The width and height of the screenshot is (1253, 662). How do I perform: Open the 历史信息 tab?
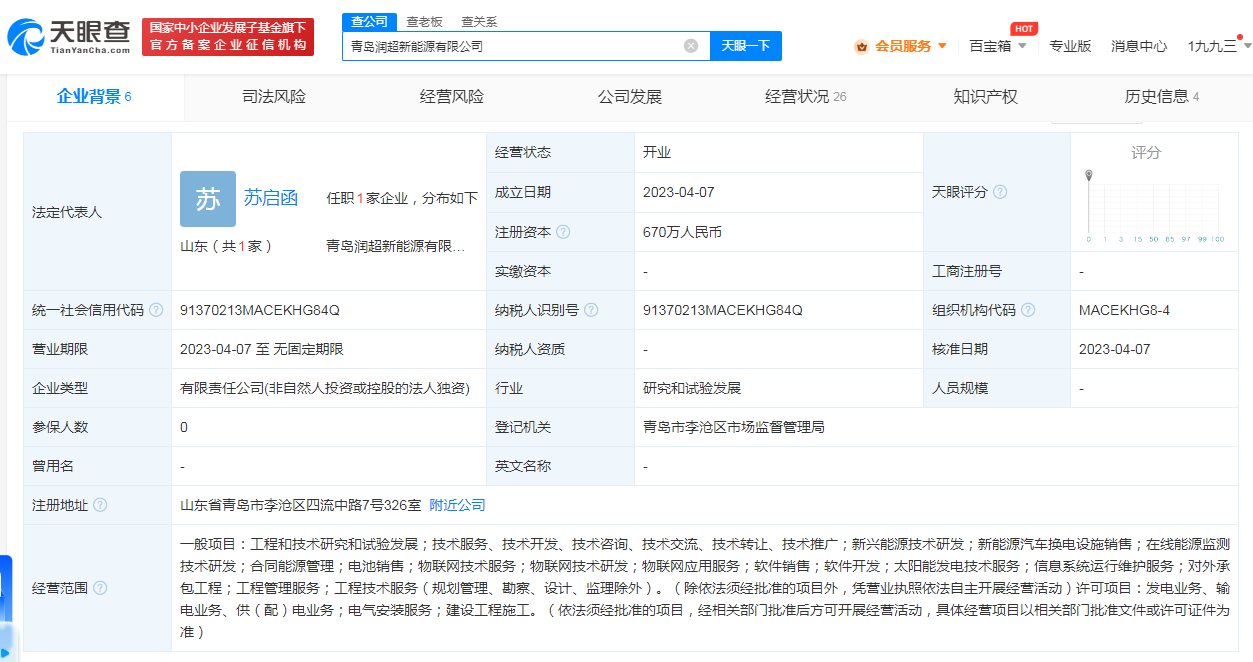(x=1162, y=97)
